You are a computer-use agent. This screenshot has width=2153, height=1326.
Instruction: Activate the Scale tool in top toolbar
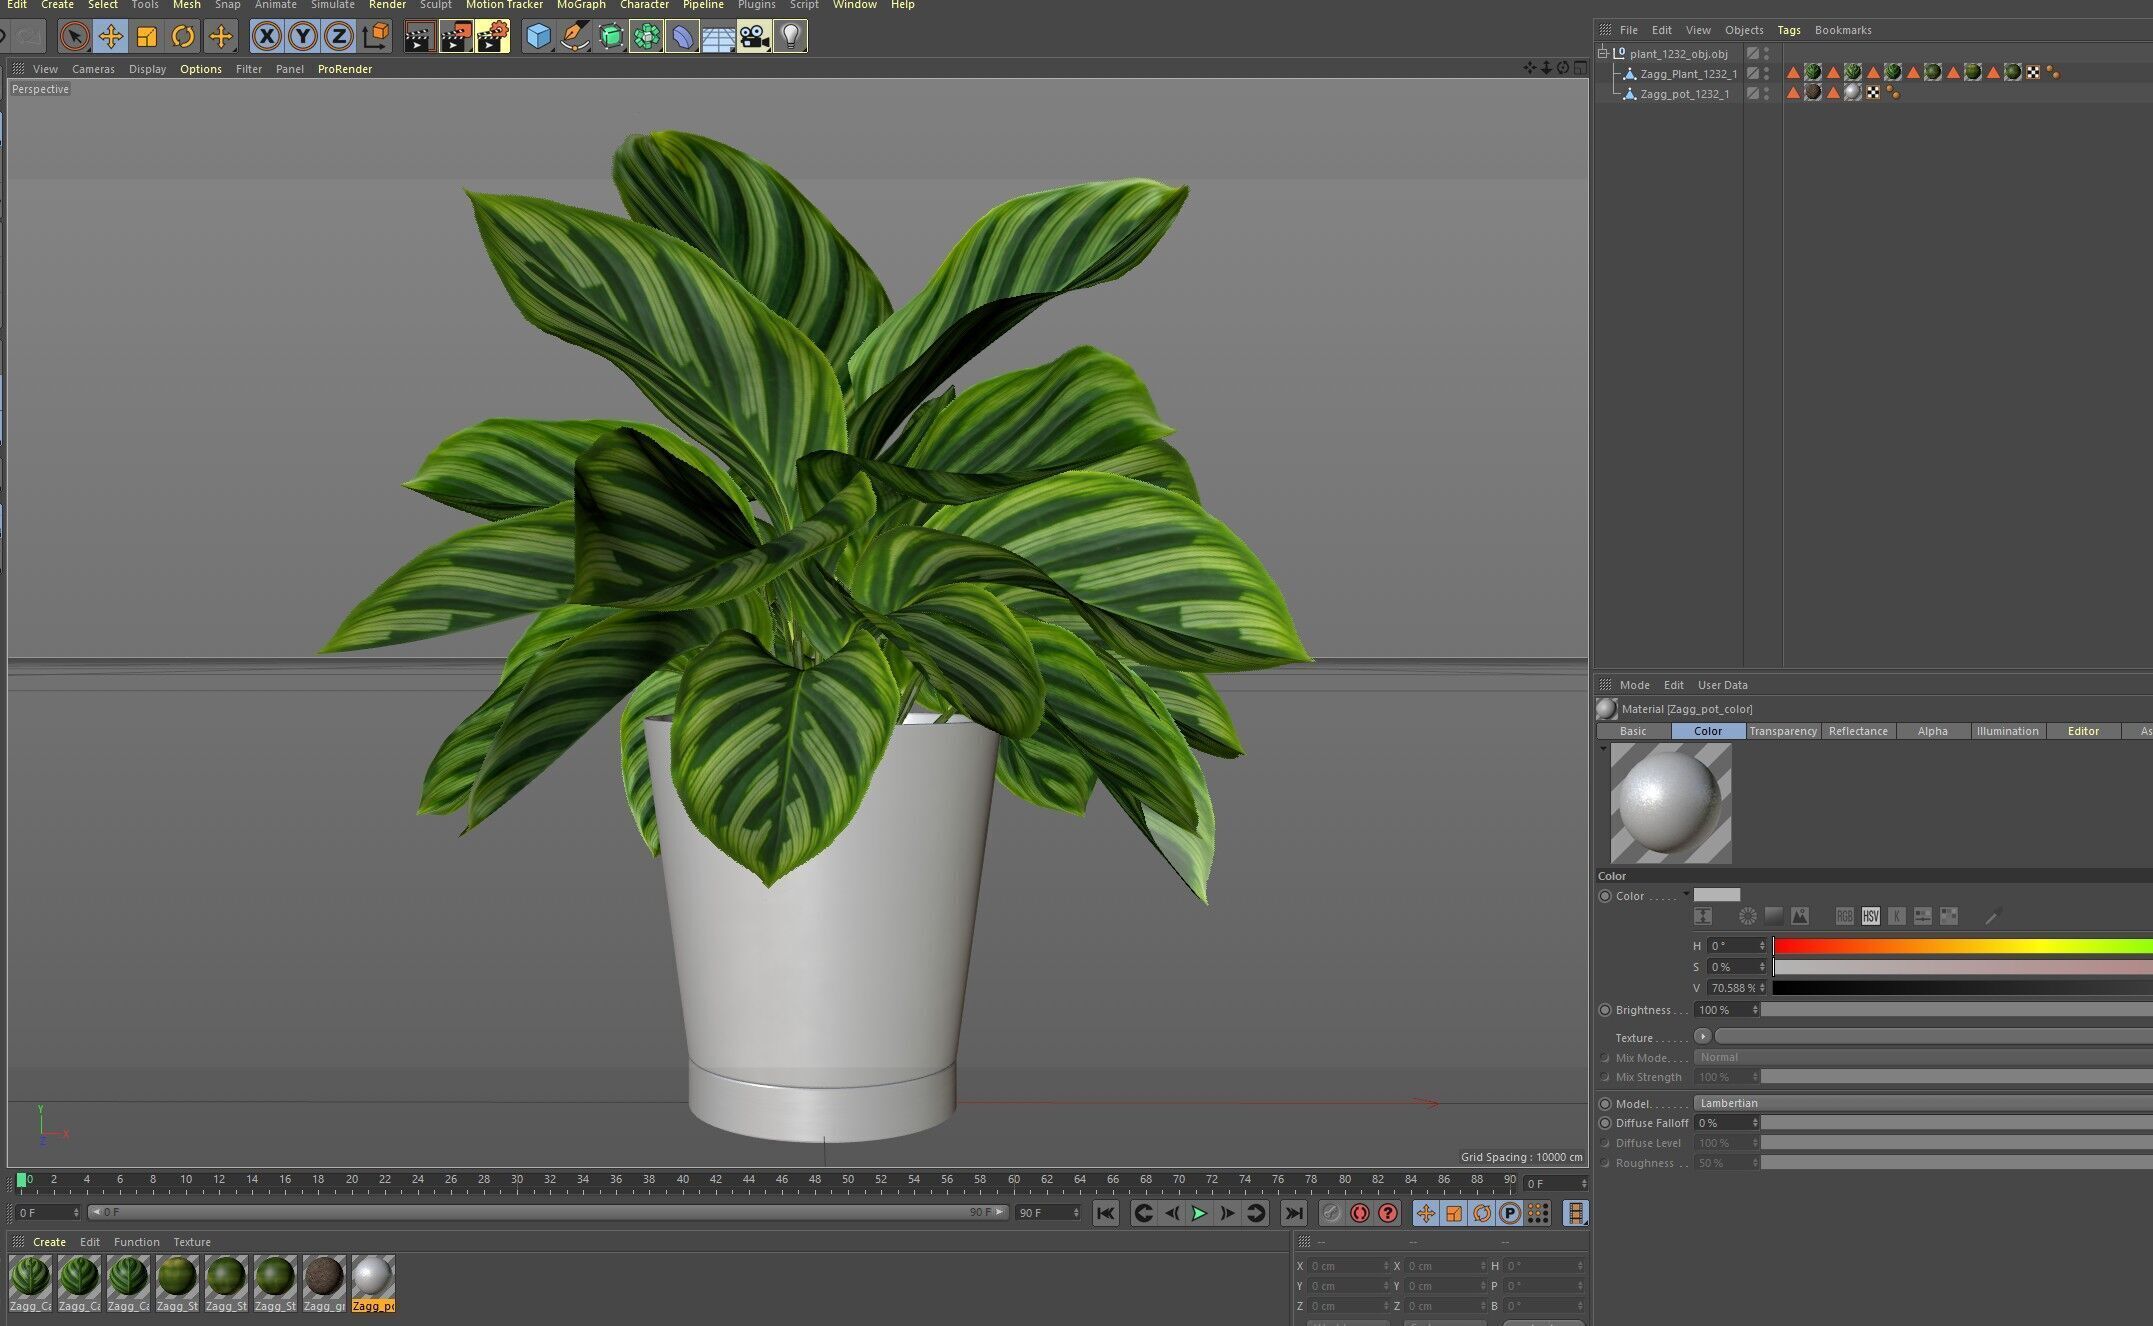[x=147, y=37]
